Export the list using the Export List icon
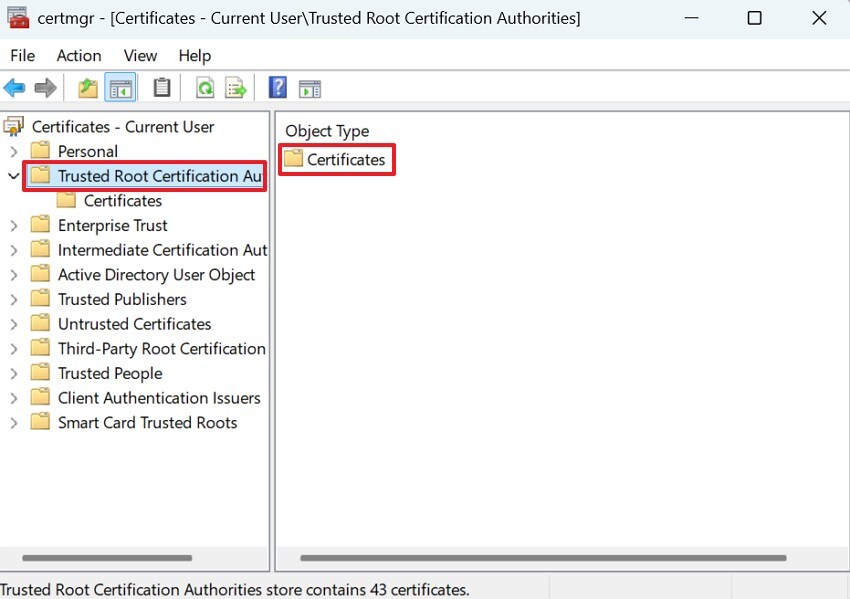 click(236, 87)
